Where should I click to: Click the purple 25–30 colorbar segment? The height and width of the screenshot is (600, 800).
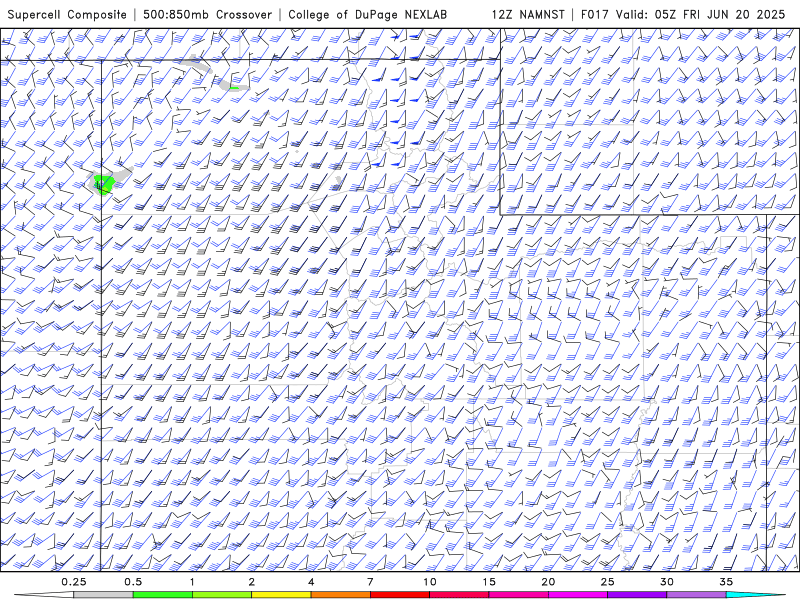click(x=637, y=595)
